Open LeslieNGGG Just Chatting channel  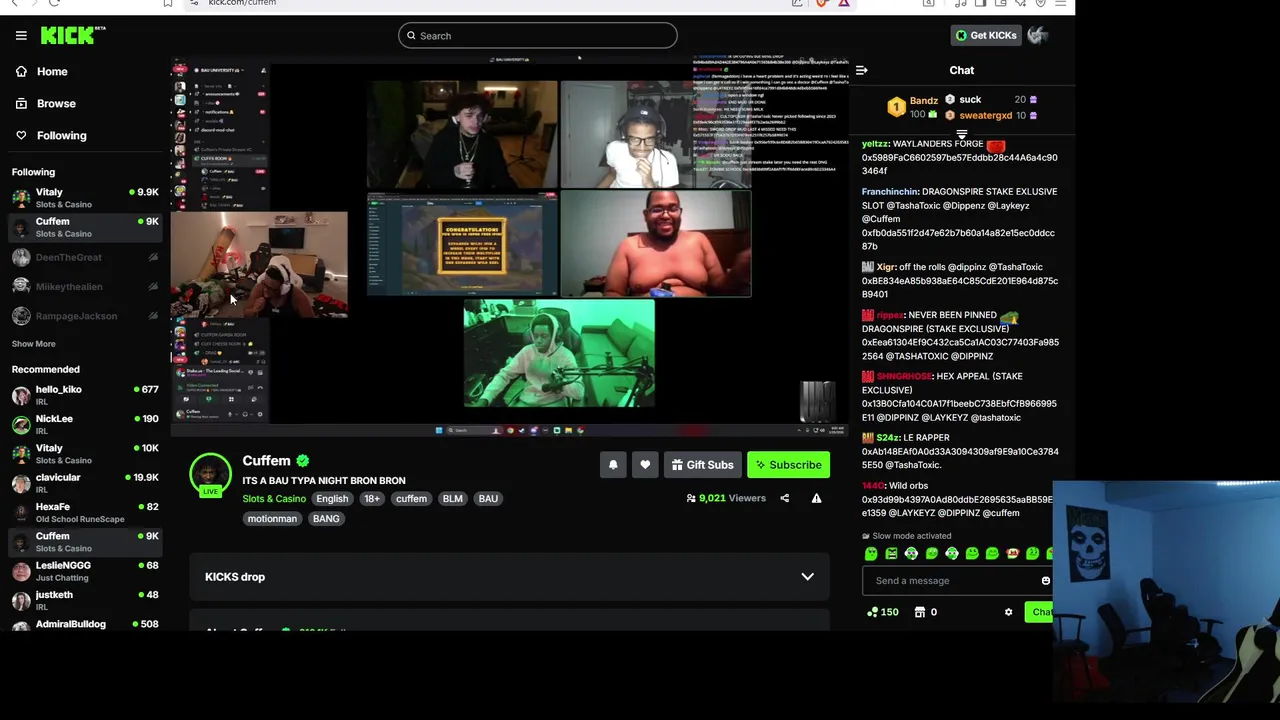point(85,571)
